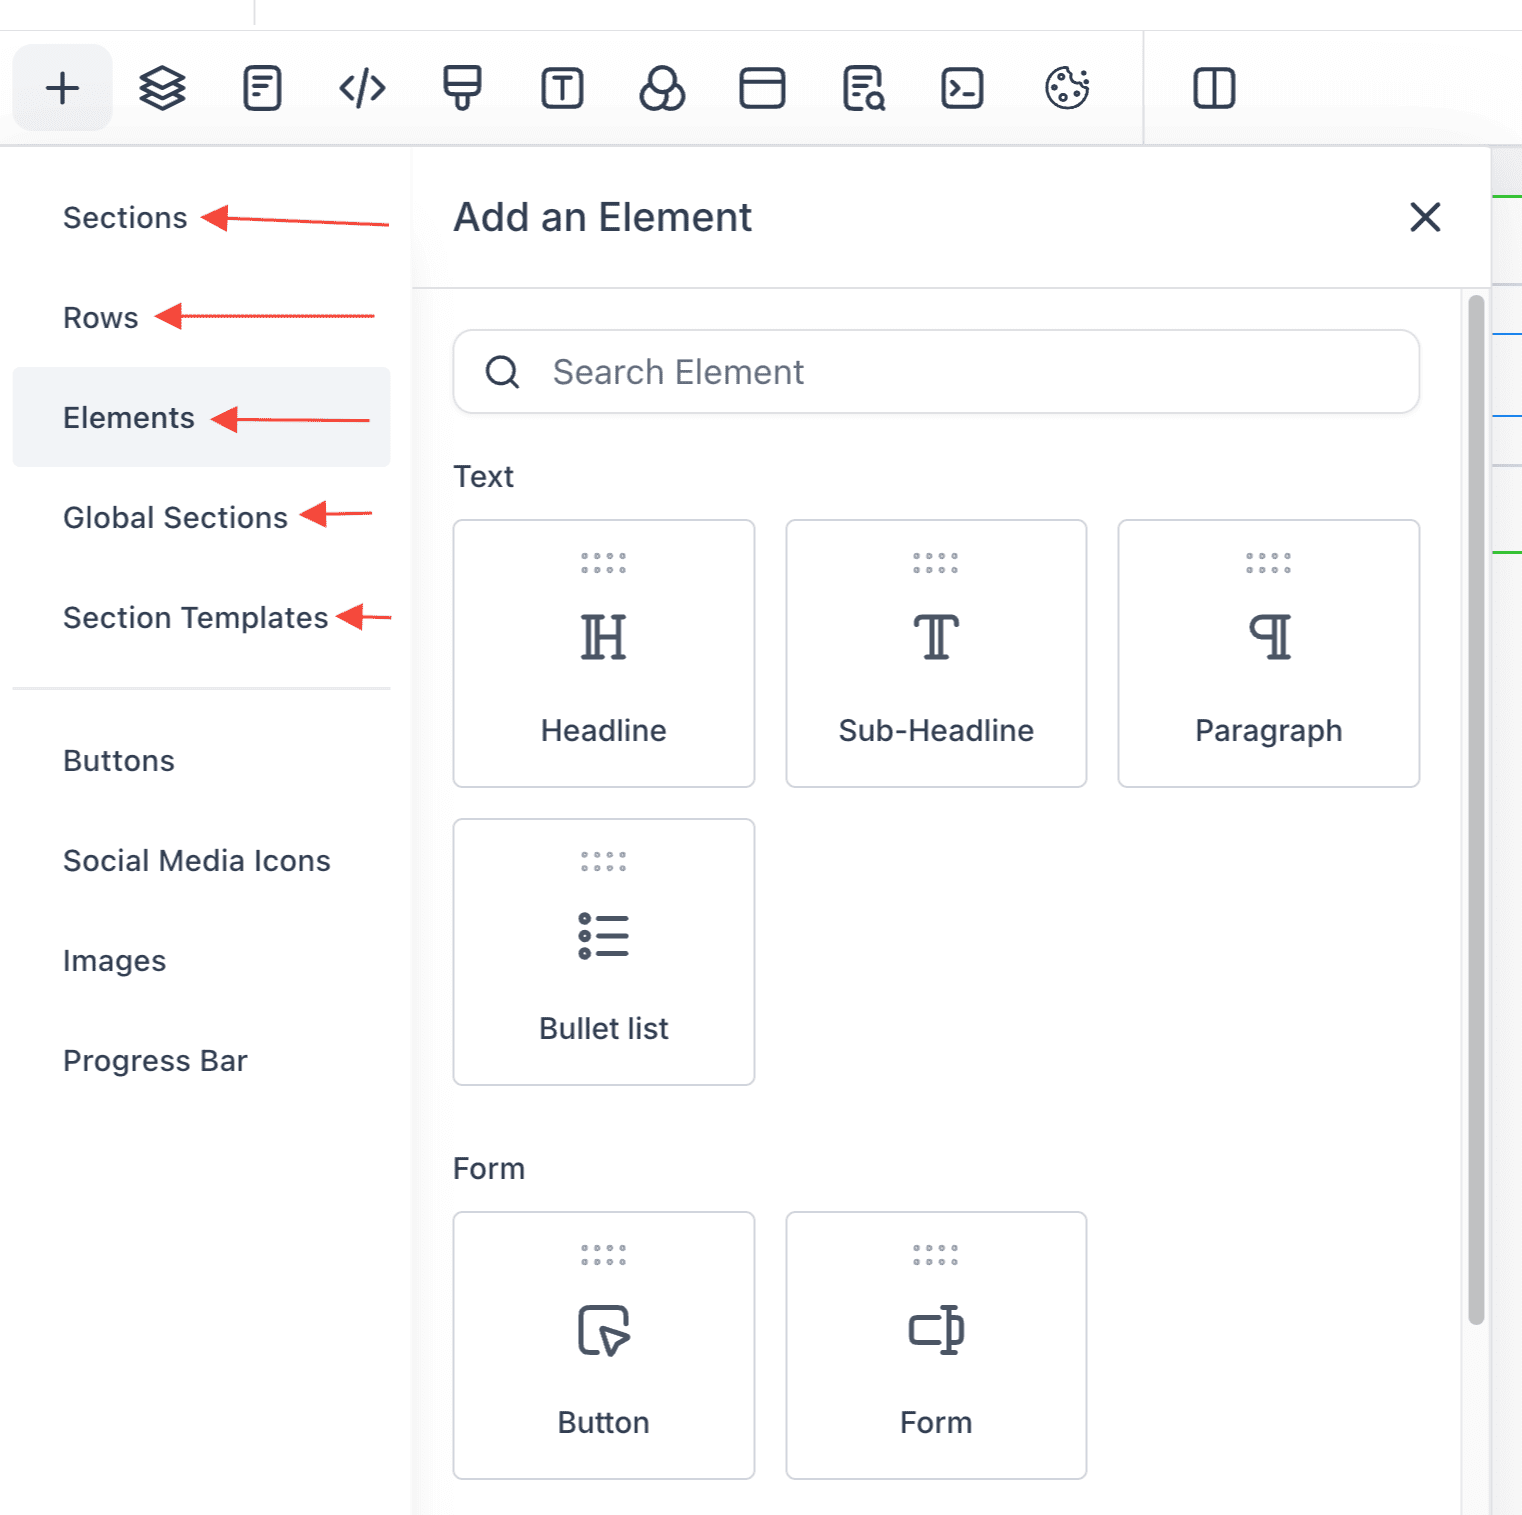Screen dimensions: 1522x1515
Task: Jump to Buttons category
Action: tap(118, 761)
